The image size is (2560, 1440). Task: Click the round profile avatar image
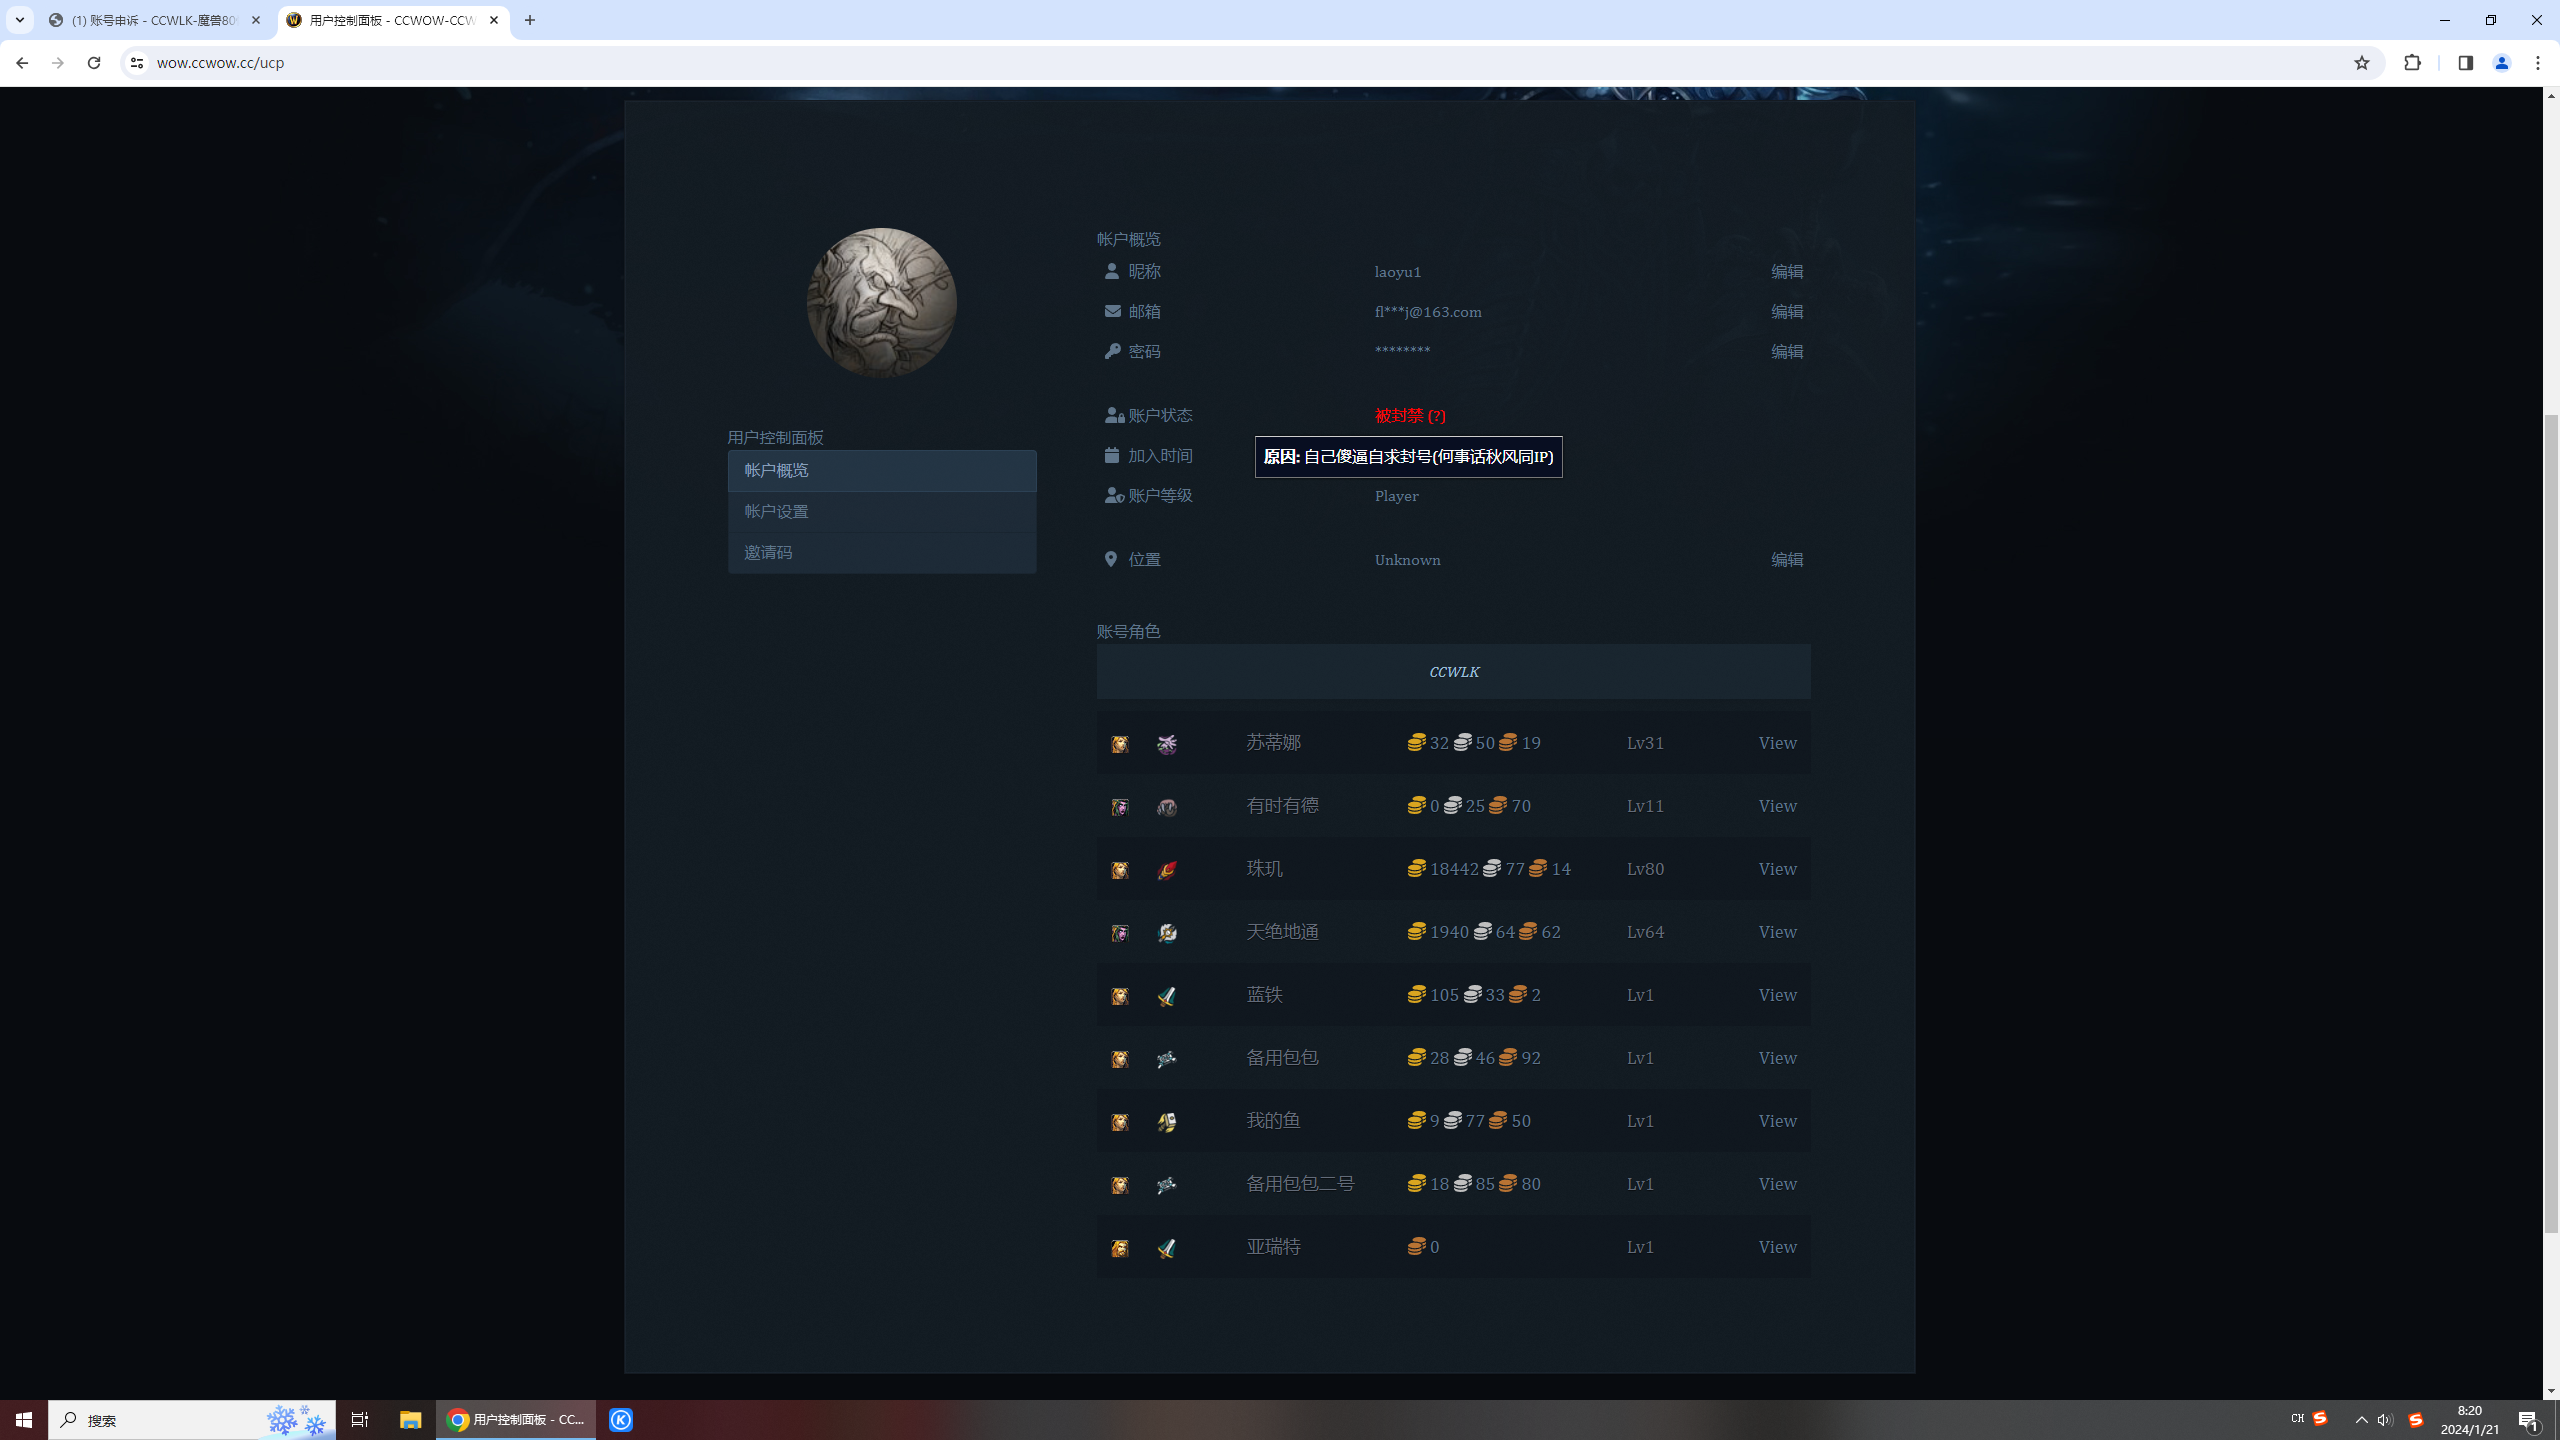click(881, 302)
